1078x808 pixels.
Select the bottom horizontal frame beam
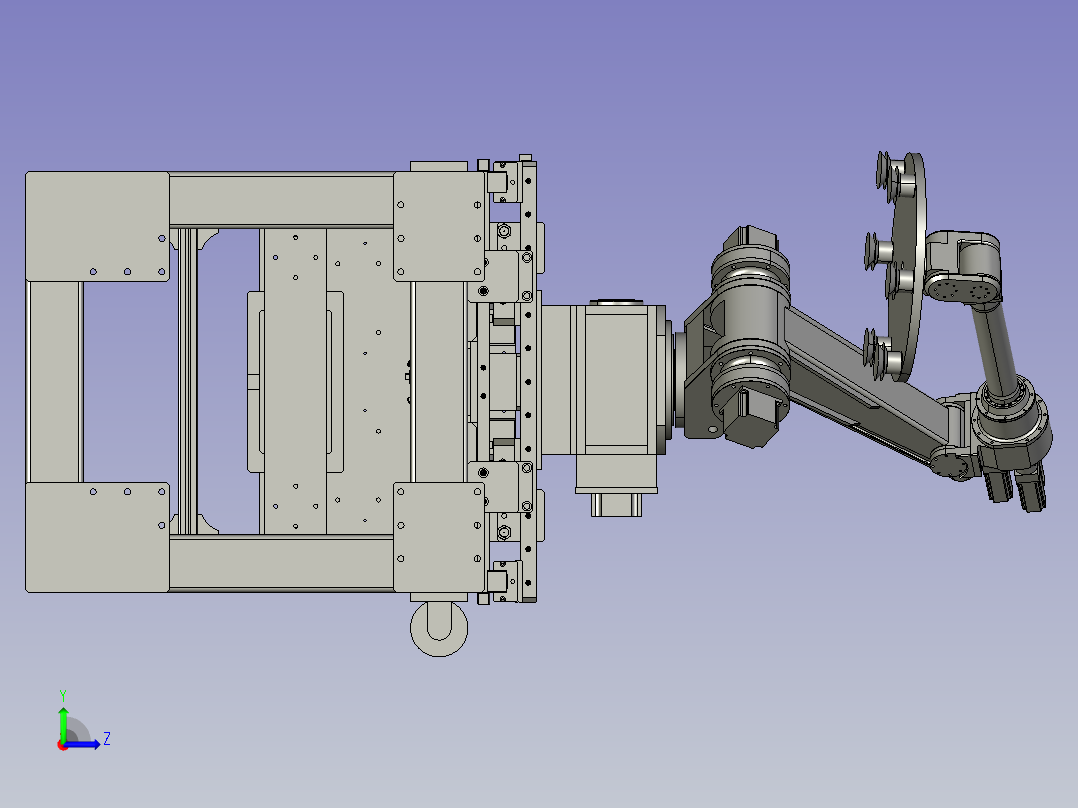pyautogui.click(x=281, y=563)
